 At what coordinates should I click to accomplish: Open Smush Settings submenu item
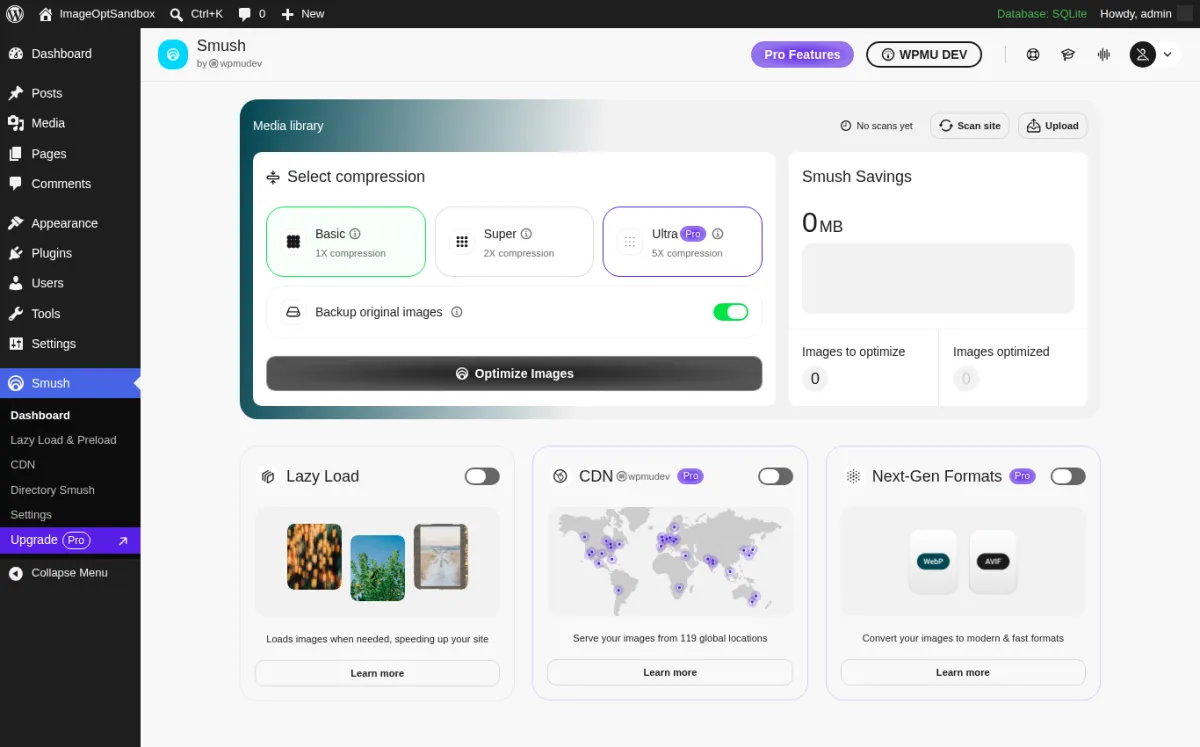coord(31,515)
